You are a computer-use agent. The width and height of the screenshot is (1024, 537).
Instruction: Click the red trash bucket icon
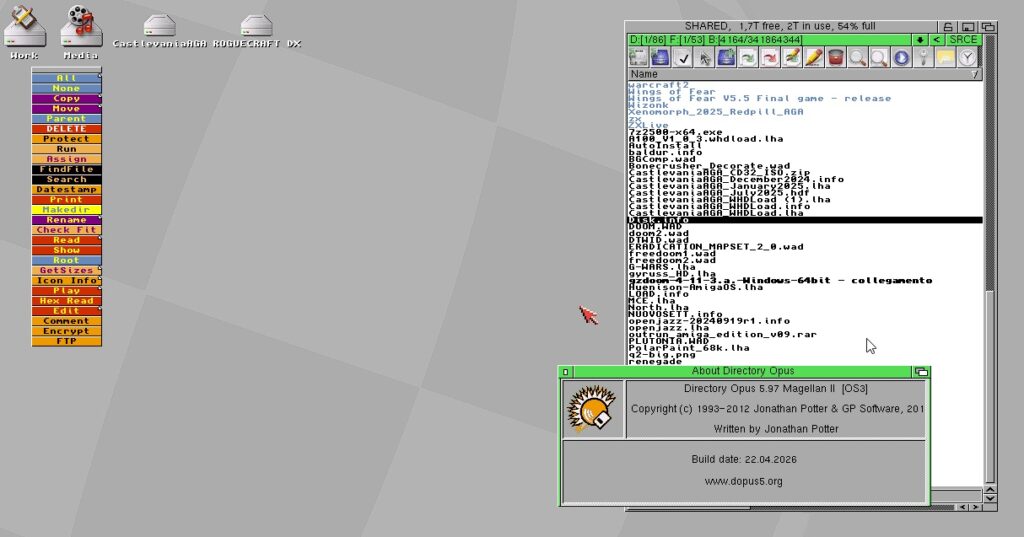point(836,58)
